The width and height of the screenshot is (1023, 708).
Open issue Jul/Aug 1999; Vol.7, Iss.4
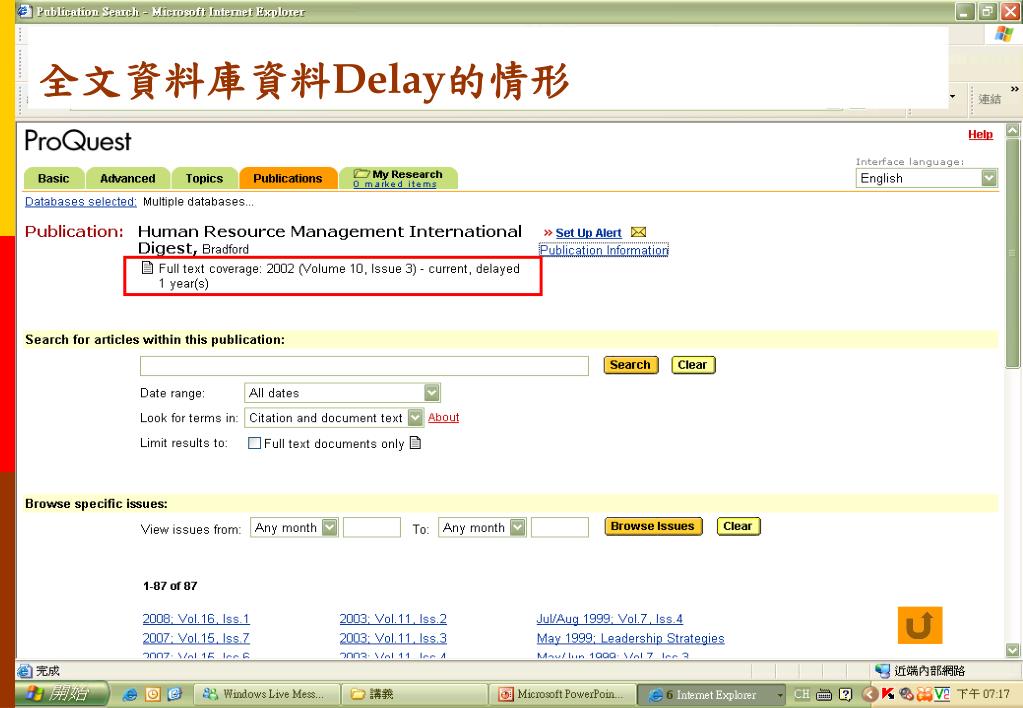(609, 619)
